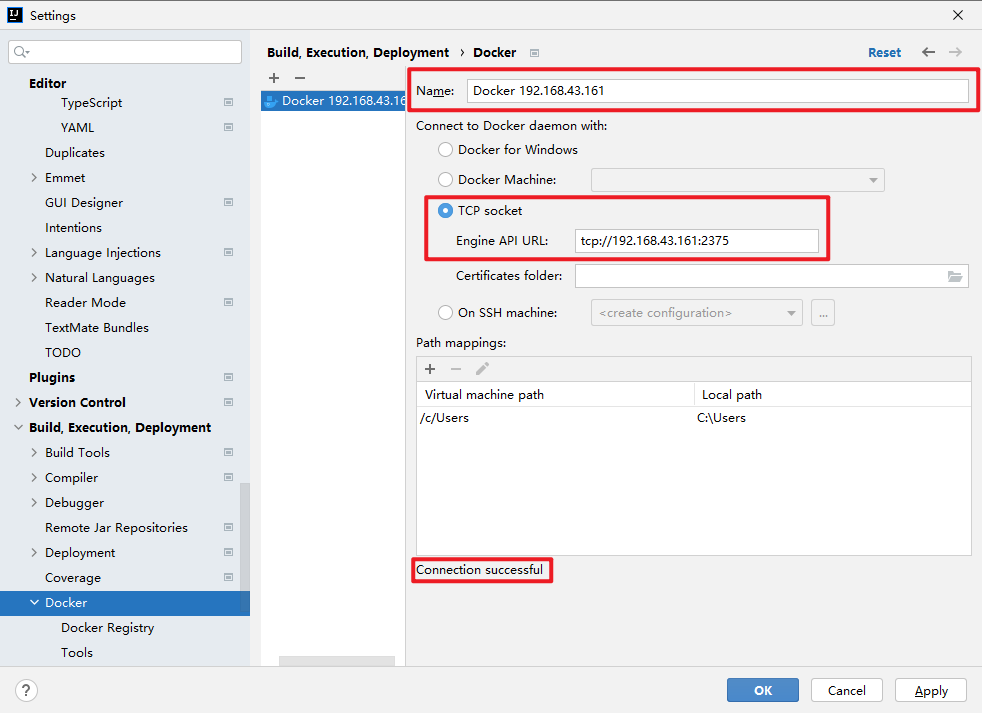Expand the Build Tools node
Screen dimensions: 982x713
(x=34, y=452)
